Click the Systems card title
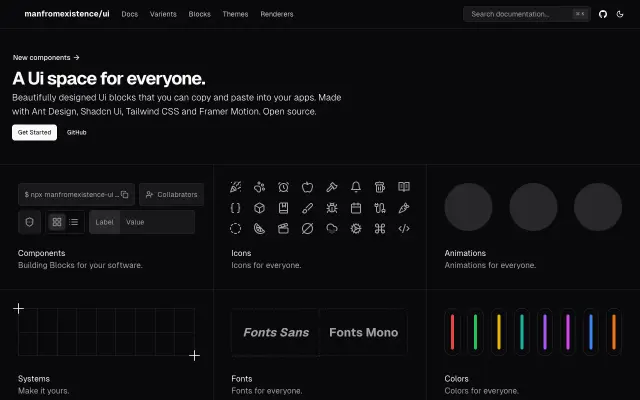 tap(34, 379)
